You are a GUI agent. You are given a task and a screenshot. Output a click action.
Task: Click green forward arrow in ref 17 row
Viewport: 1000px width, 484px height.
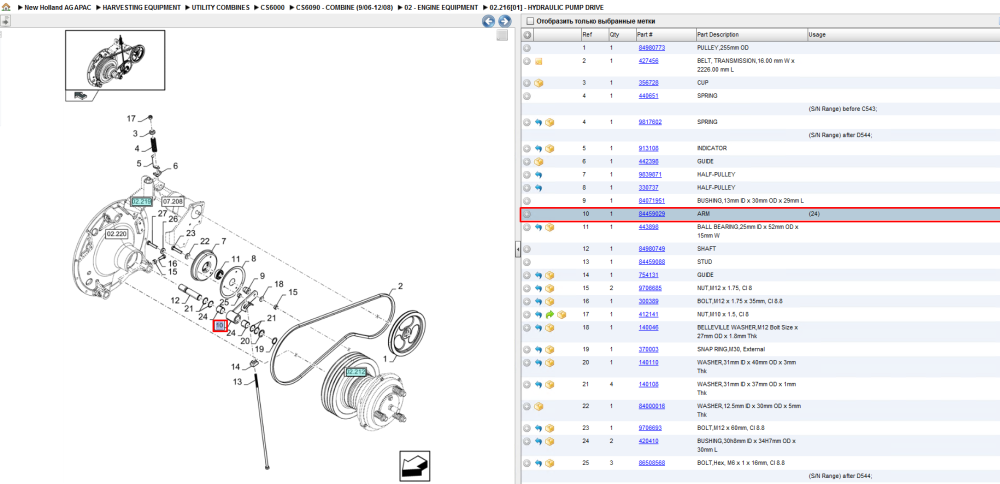[549, 314]
